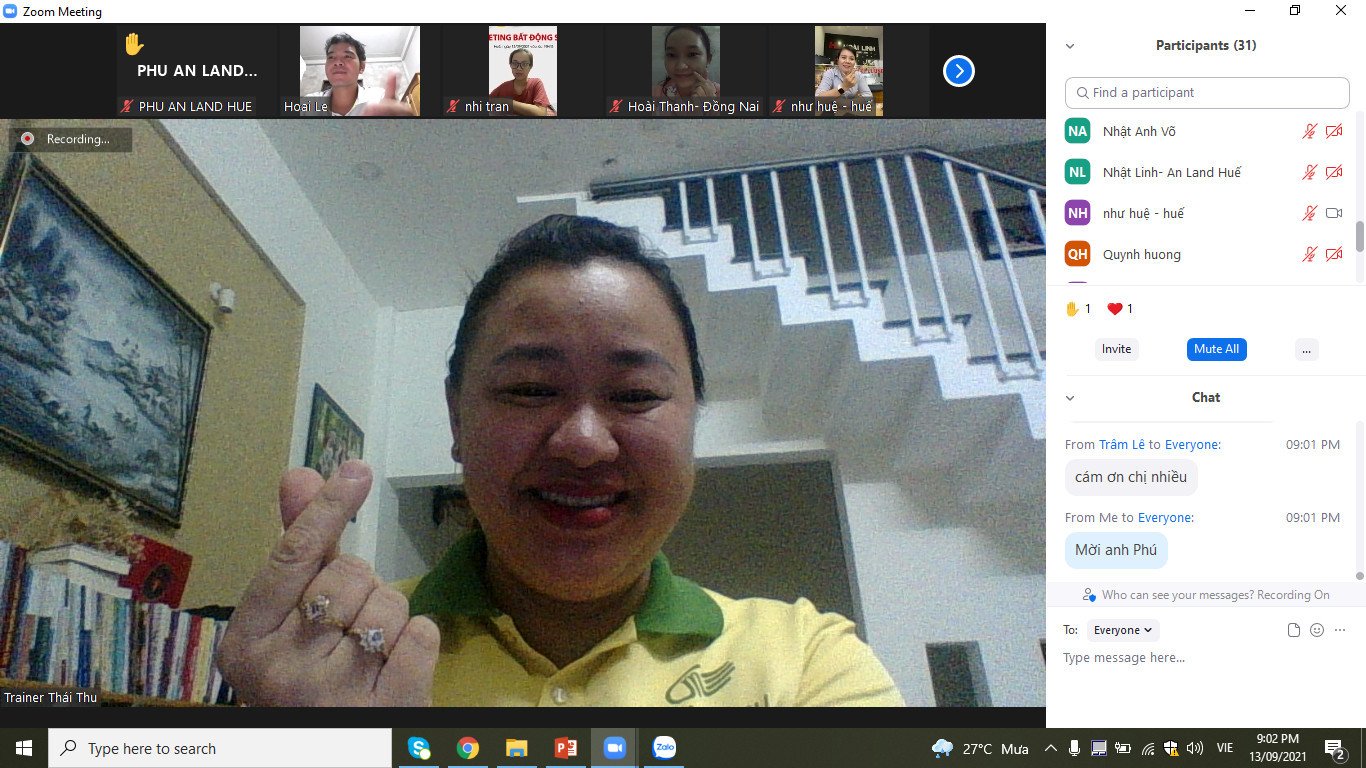Viewport: 1366px width, 768px height.
Task: Open PowerPoint from the taskbar
Action: (566, 748)
